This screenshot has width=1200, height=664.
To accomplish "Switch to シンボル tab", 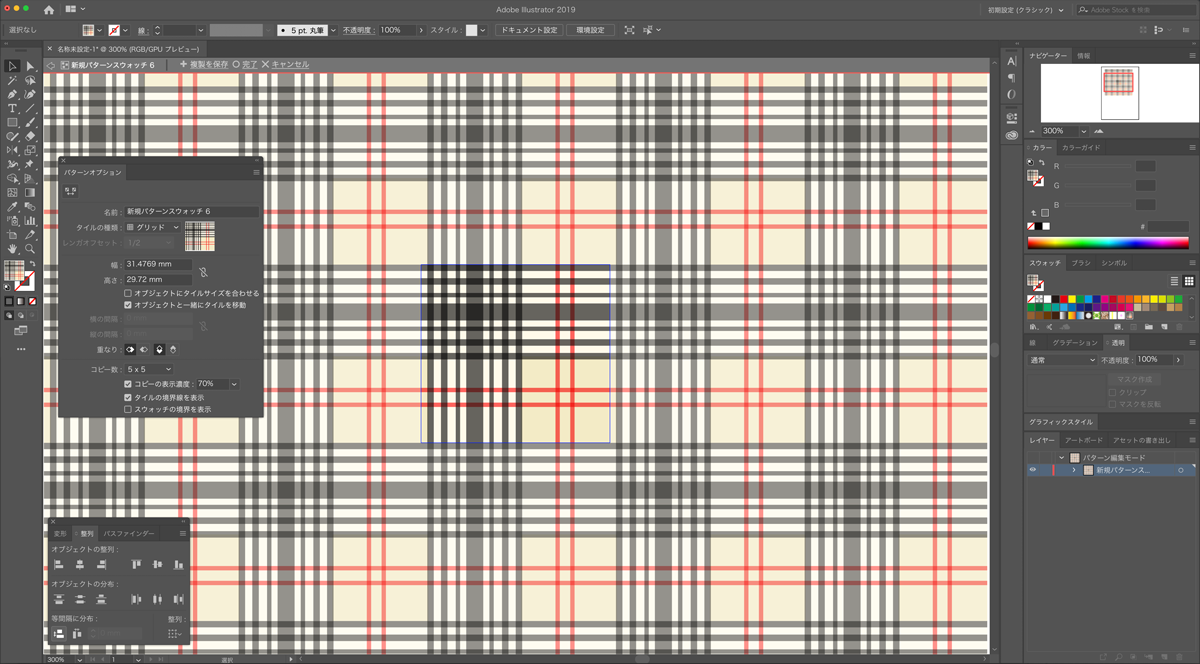I will pyautogui.click(x=1113, y=263).
